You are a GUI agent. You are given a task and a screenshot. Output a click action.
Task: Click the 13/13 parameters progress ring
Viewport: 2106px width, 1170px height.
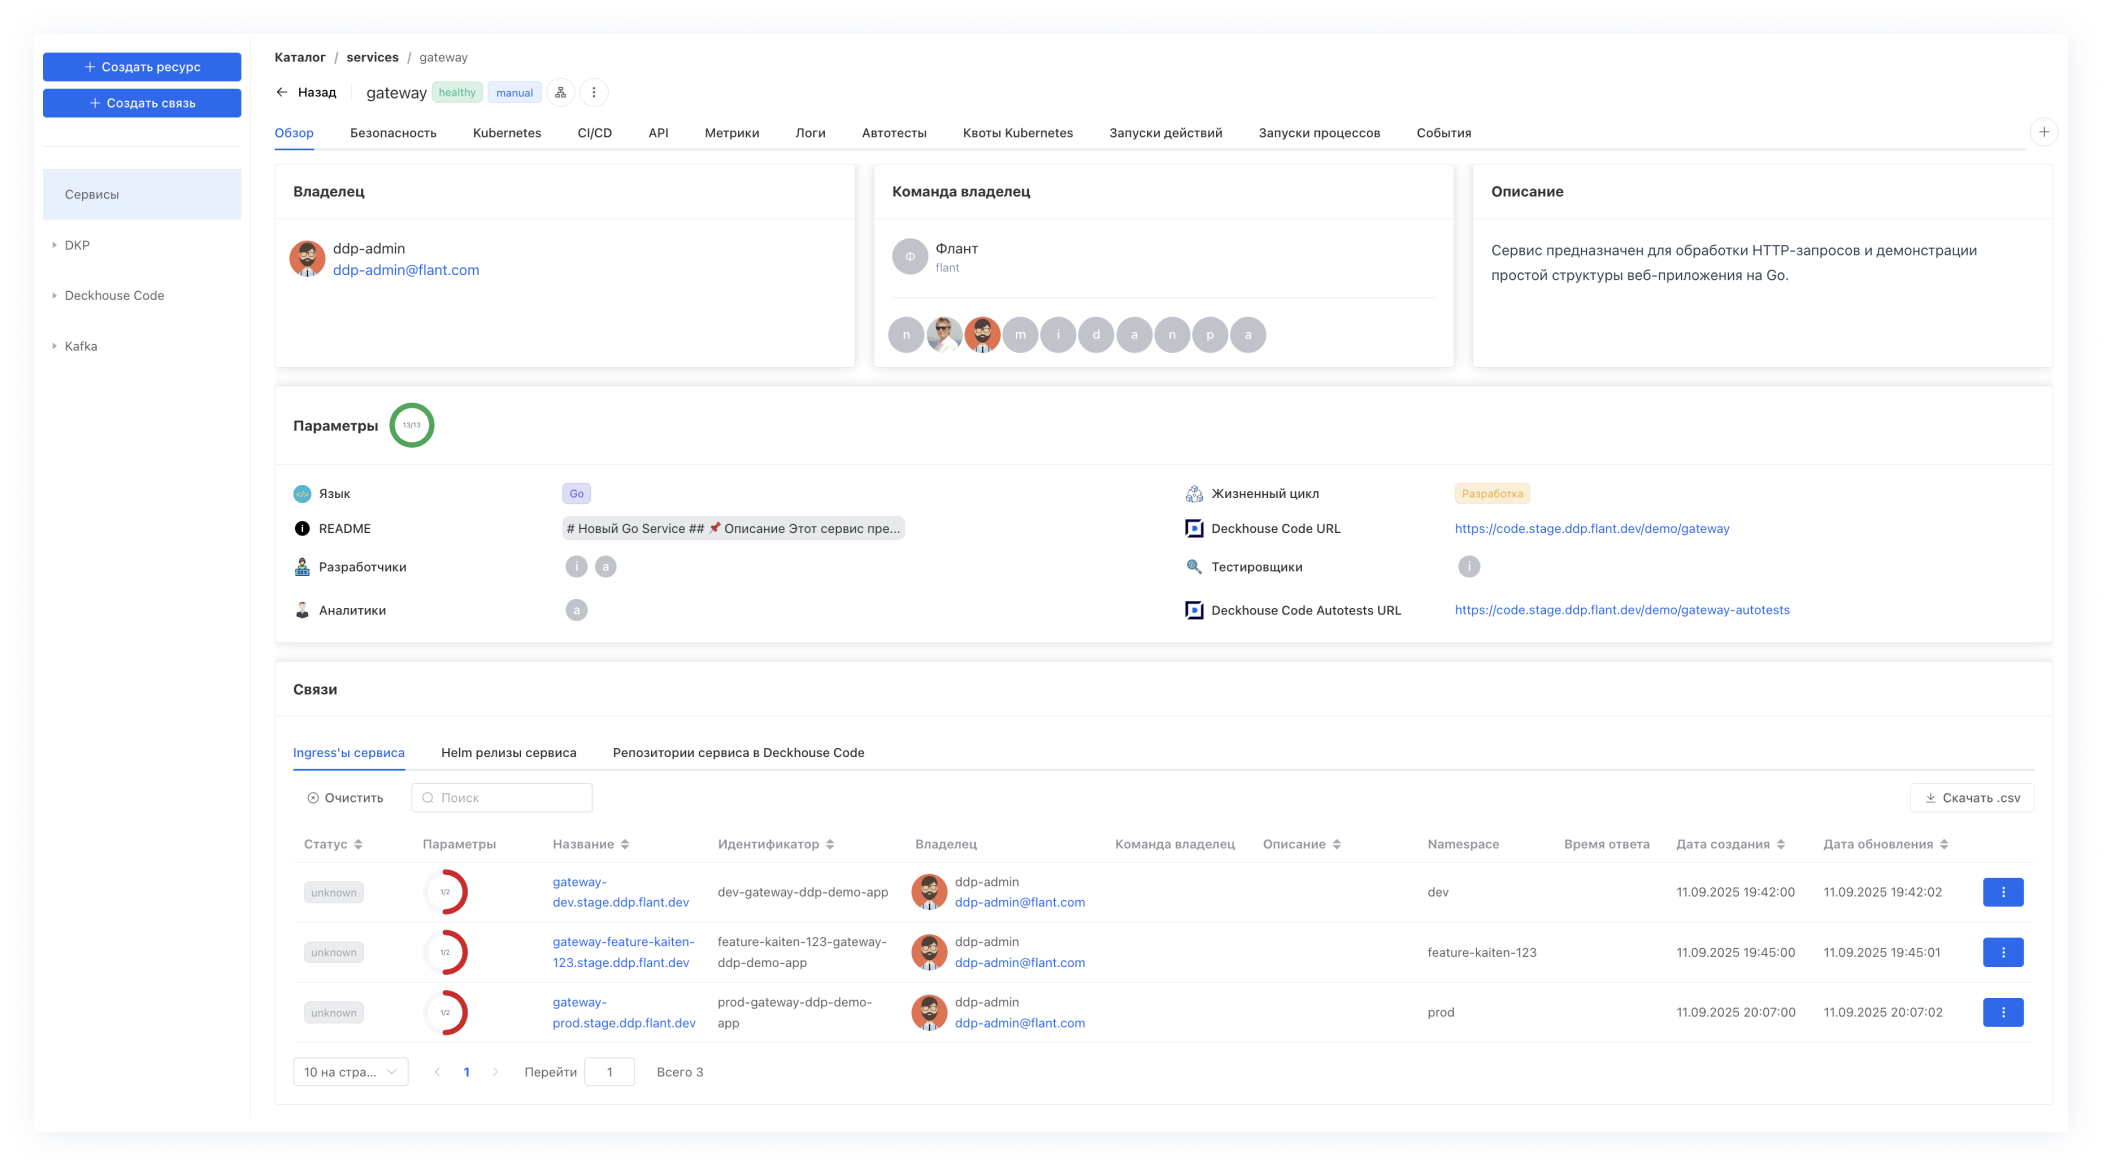pos(411,426)
